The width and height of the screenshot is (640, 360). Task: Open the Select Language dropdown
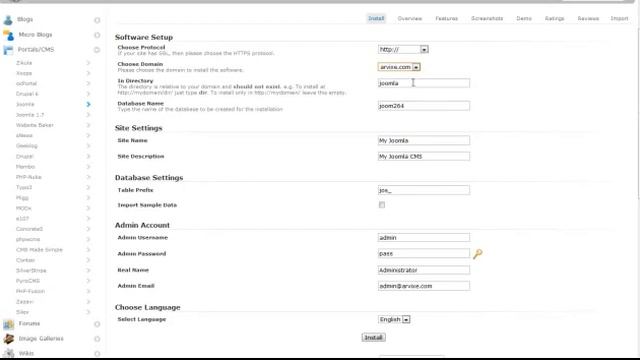coord(394,320)
